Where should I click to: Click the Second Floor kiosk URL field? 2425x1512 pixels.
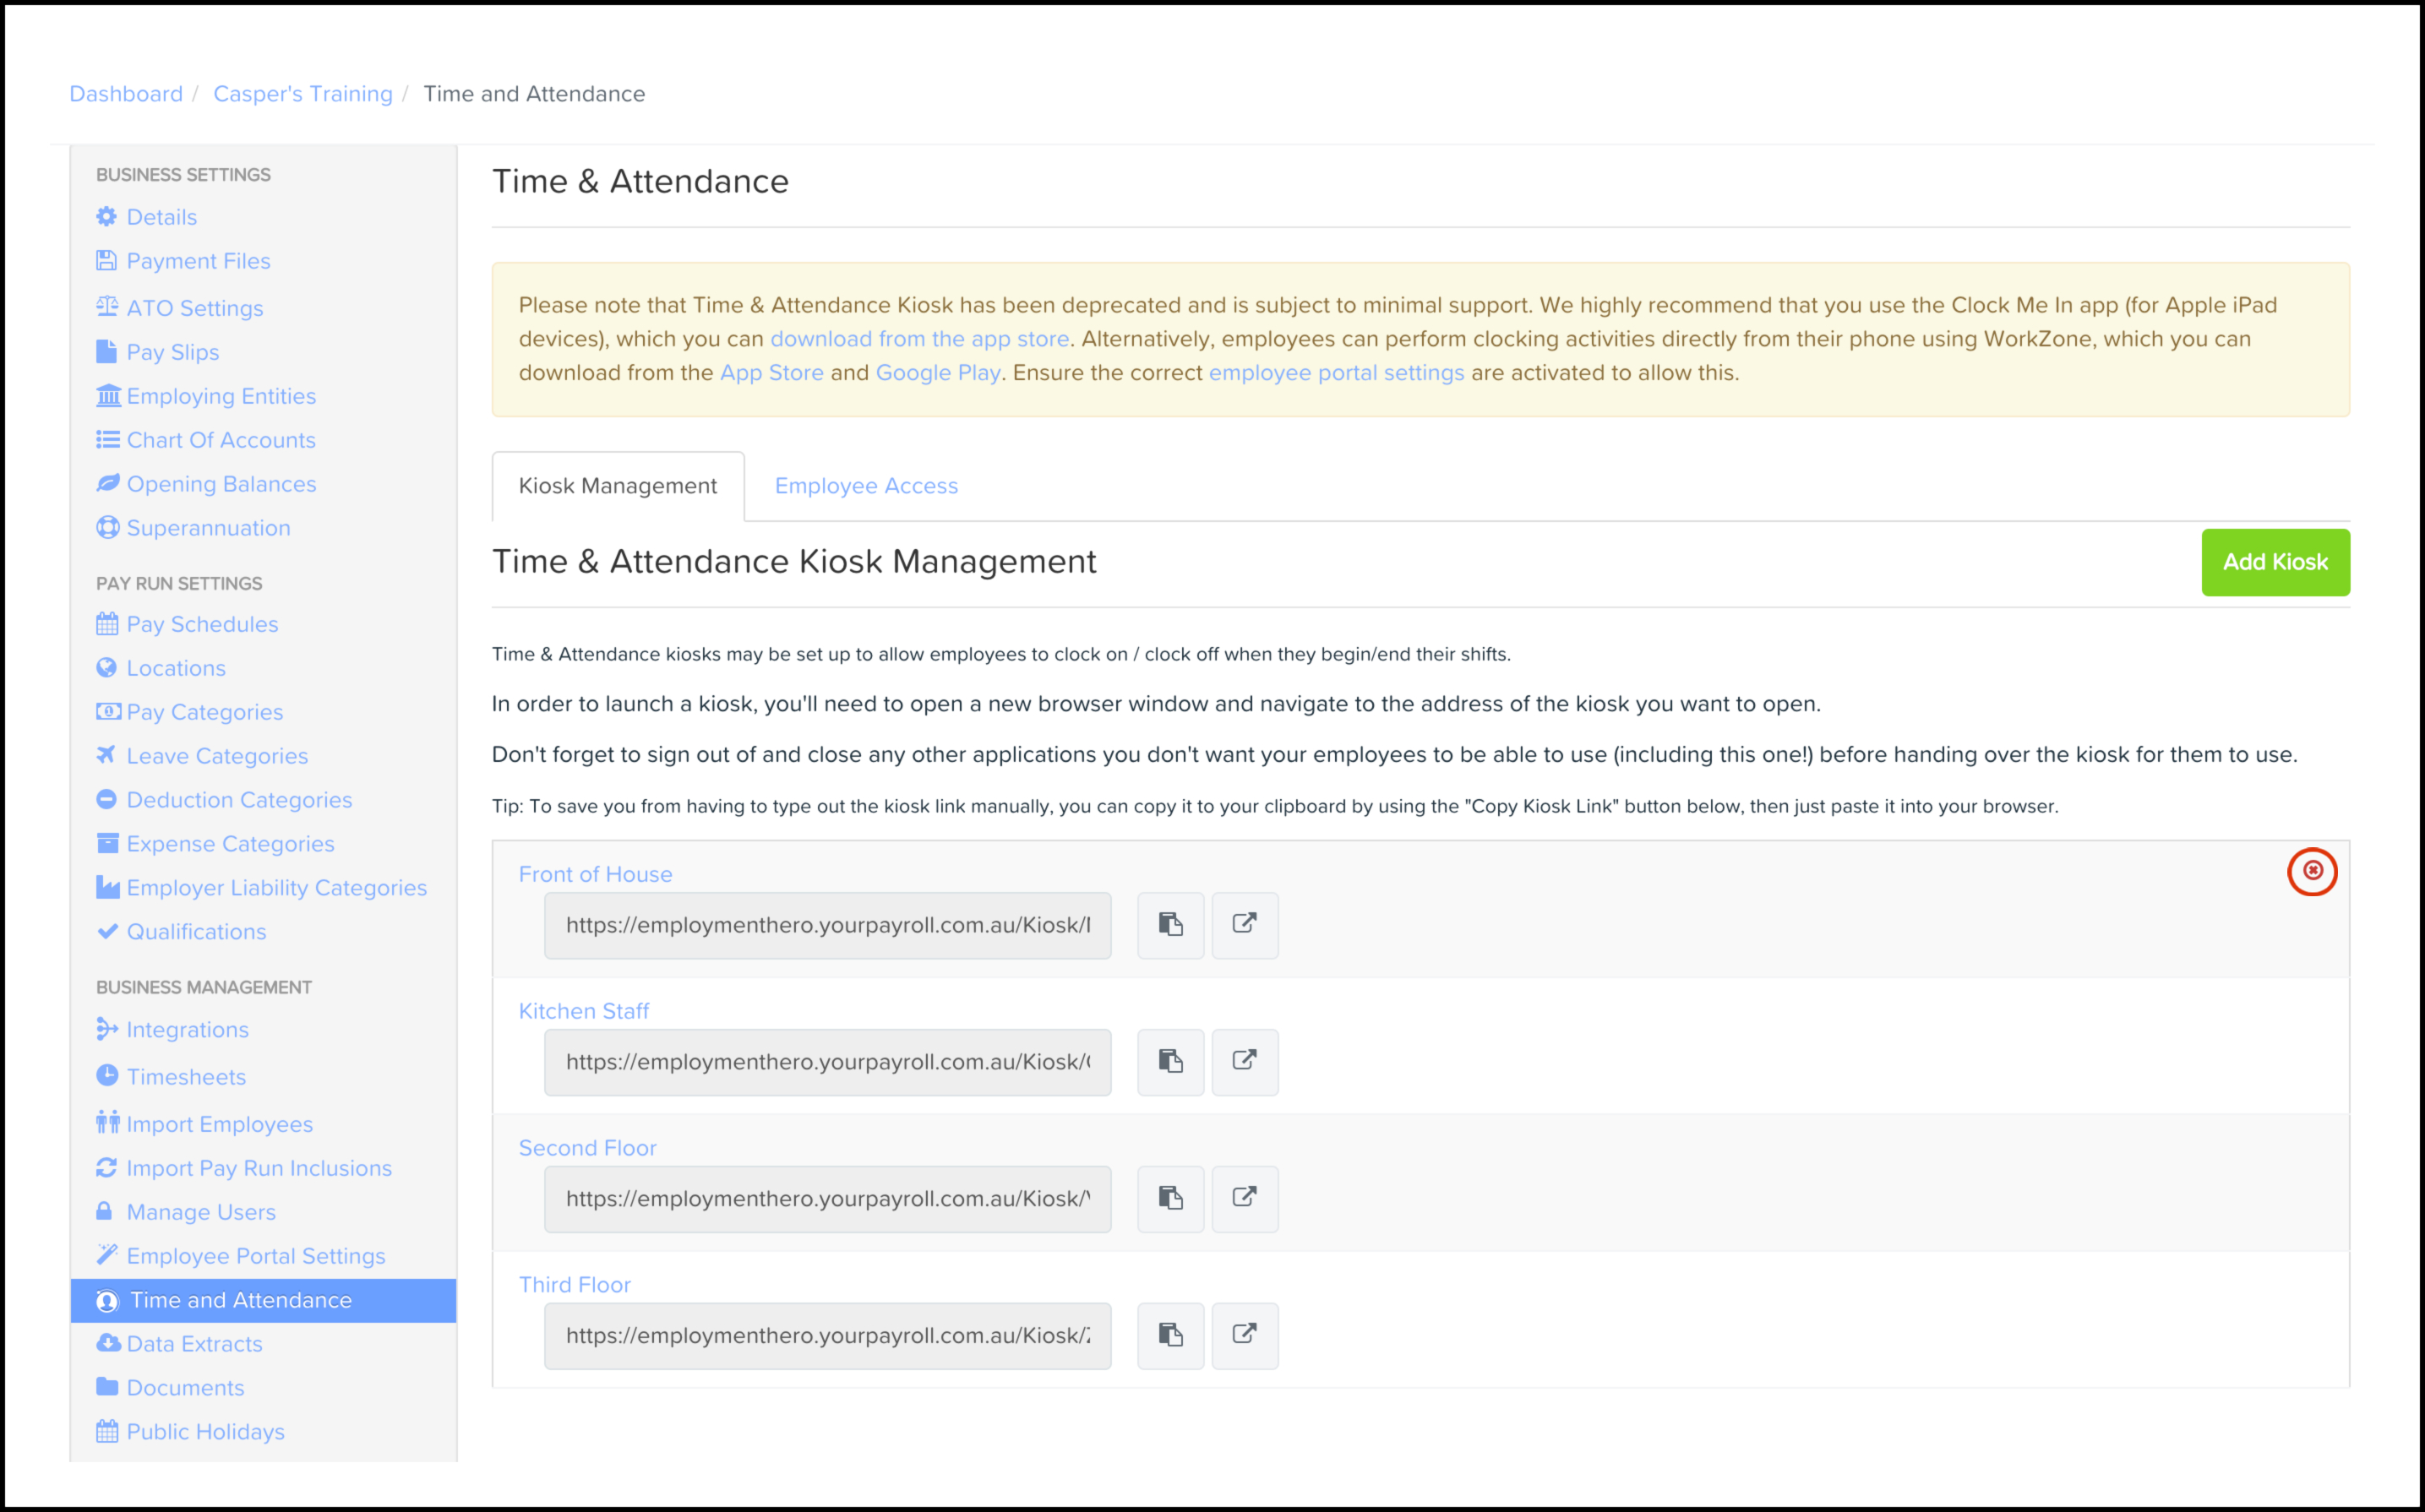(x=827, y=1198)
